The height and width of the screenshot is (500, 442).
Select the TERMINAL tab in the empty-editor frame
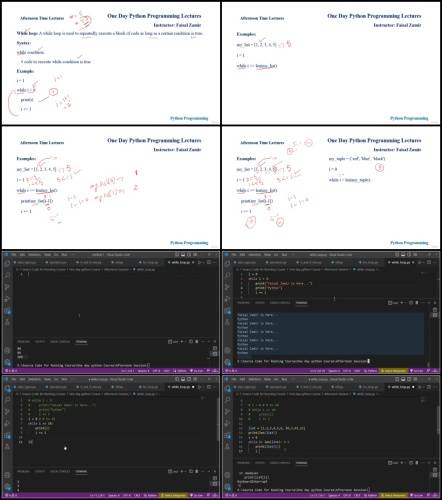[81, 342]
